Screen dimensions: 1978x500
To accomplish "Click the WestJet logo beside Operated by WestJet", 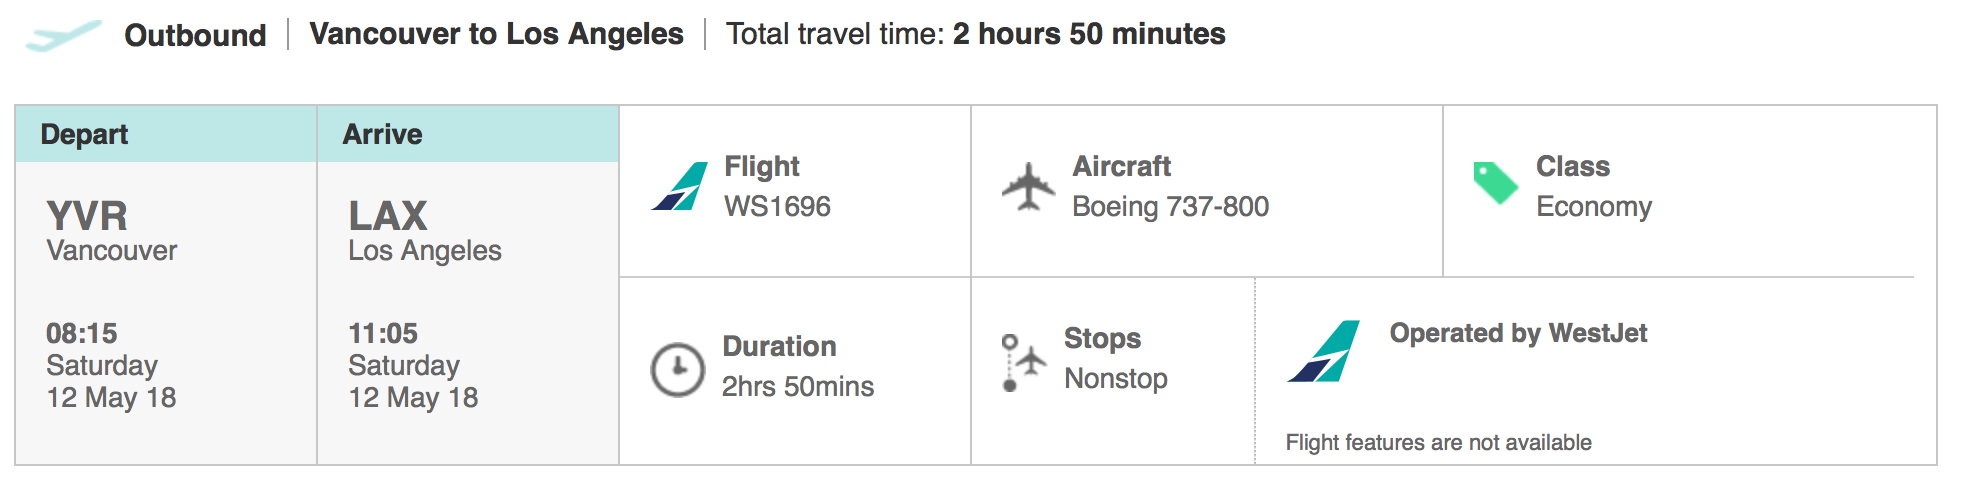I will [x=1323, y=351].
